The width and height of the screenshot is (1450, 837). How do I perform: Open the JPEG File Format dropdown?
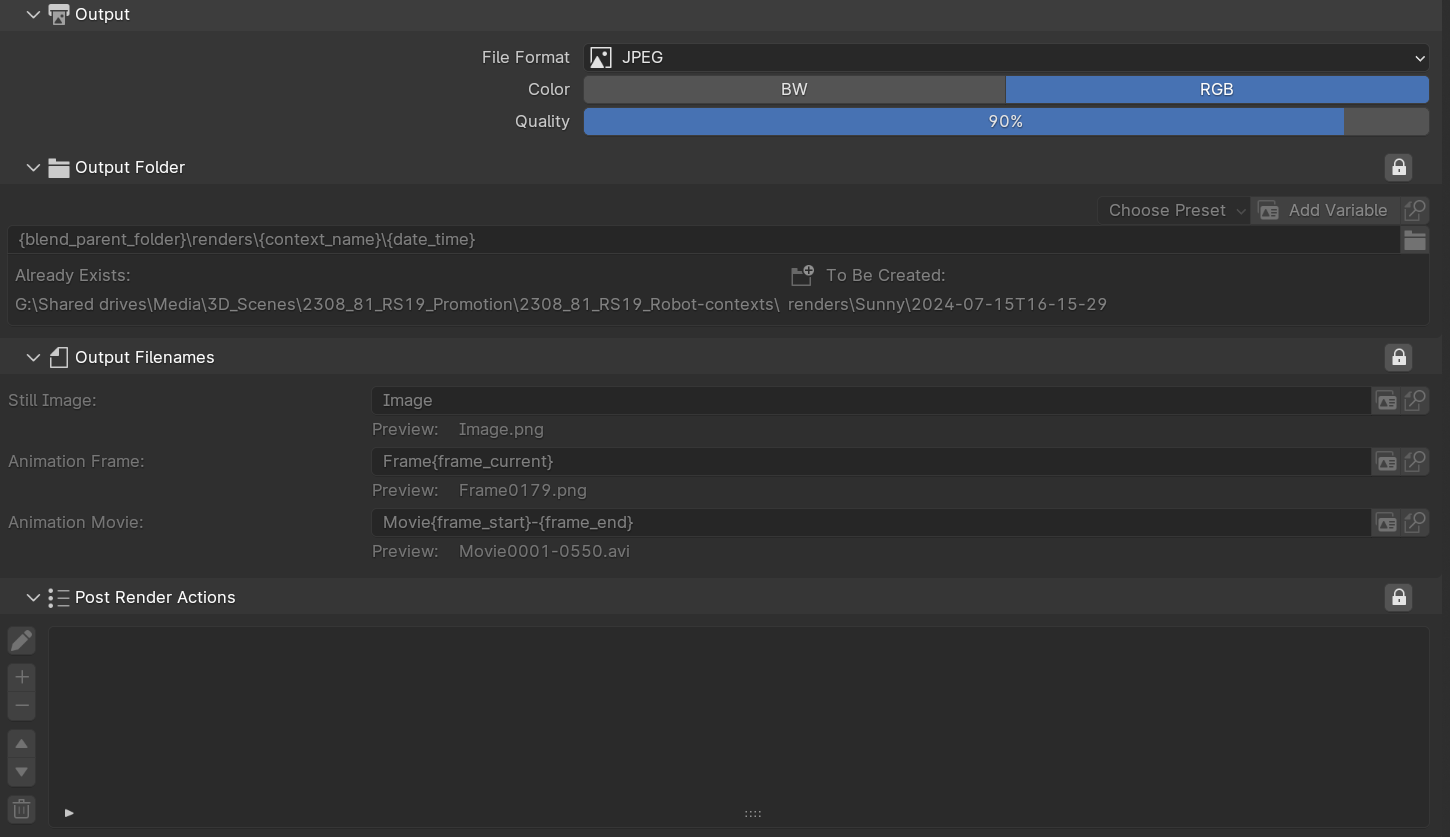(x=1007, y=57)
